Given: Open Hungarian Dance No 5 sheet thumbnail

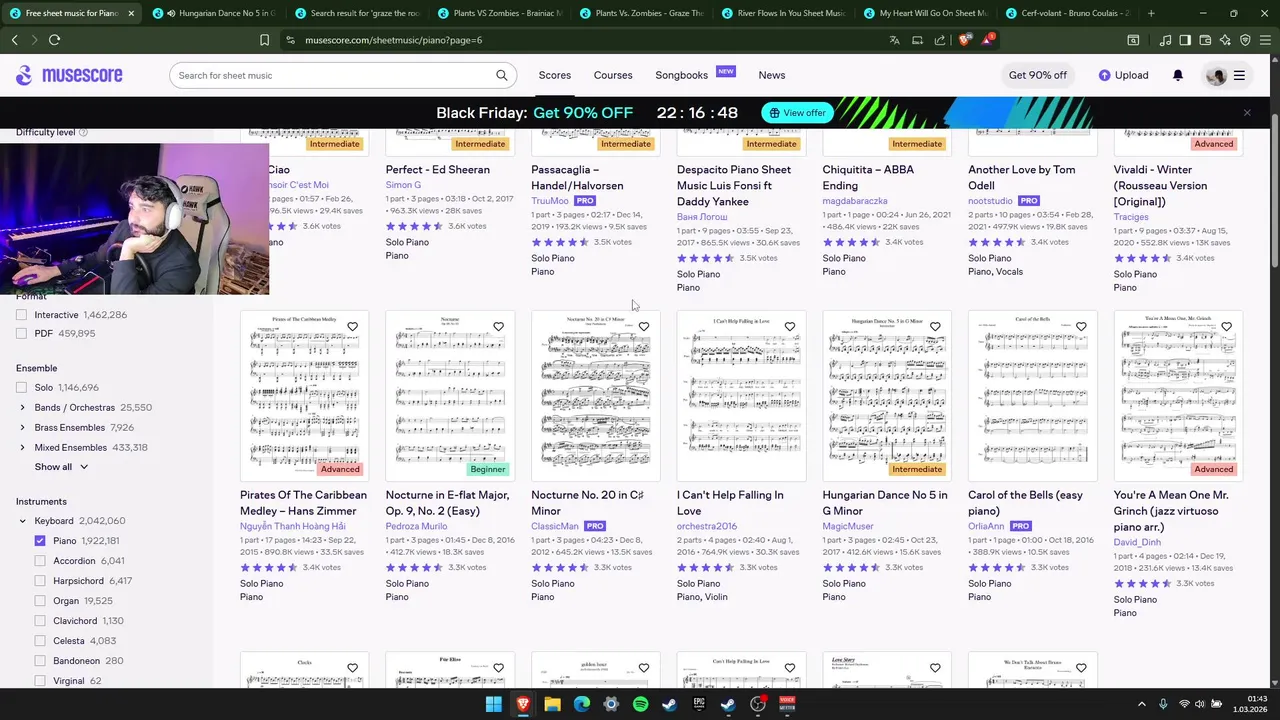Looking at the screenshot, I should 887,395.
